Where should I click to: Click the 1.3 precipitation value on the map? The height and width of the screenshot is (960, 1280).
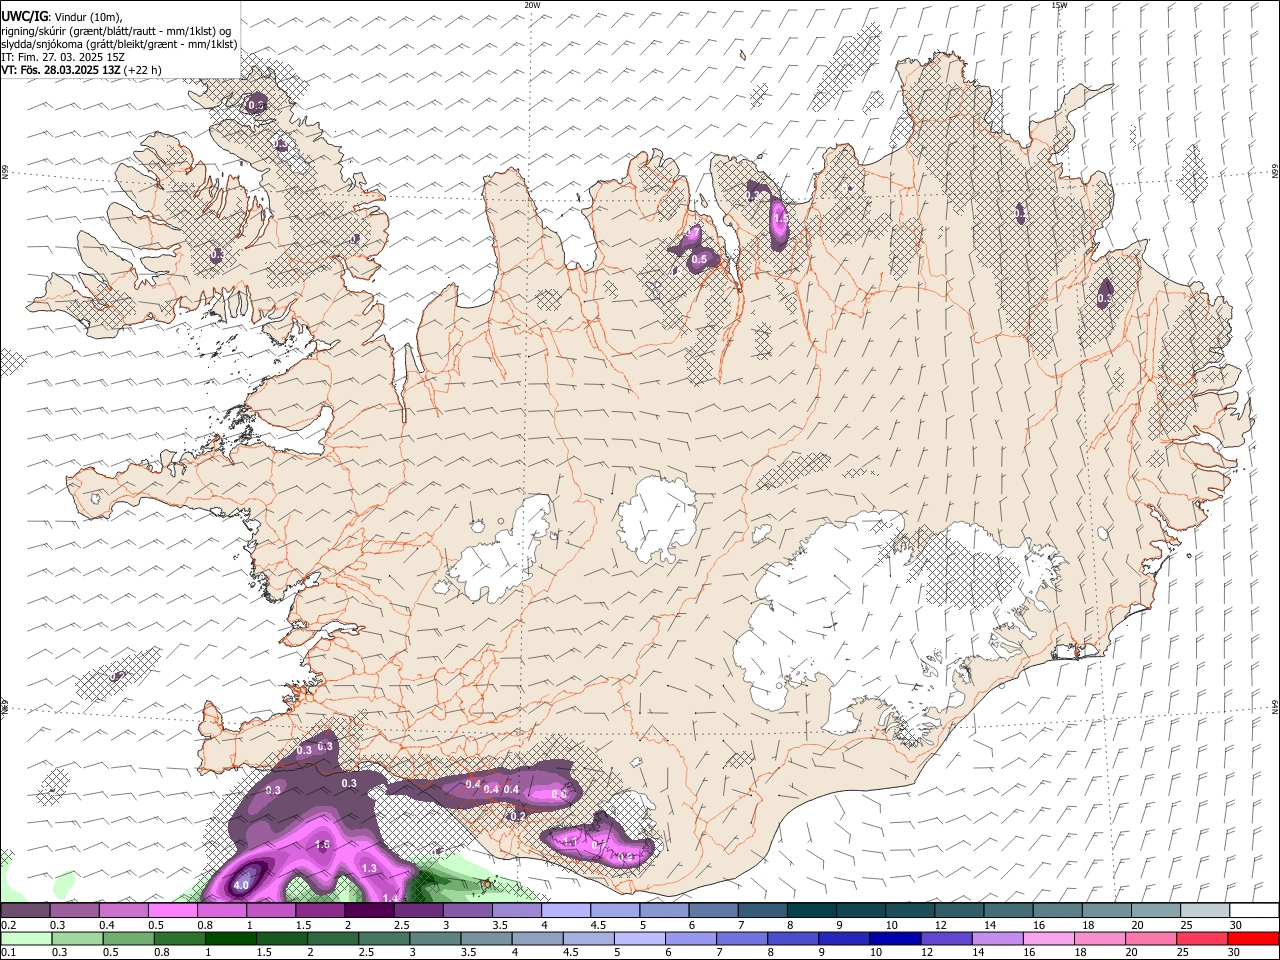[369, 868]
